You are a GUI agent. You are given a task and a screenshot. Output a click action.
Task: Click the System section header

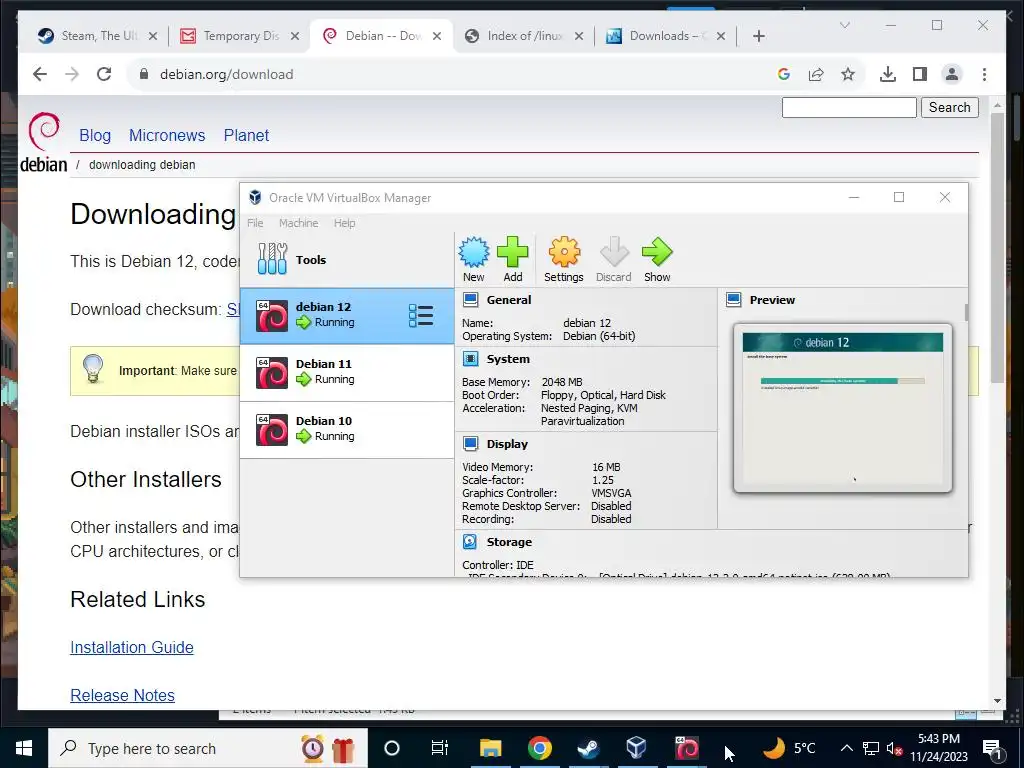point(507,359)
